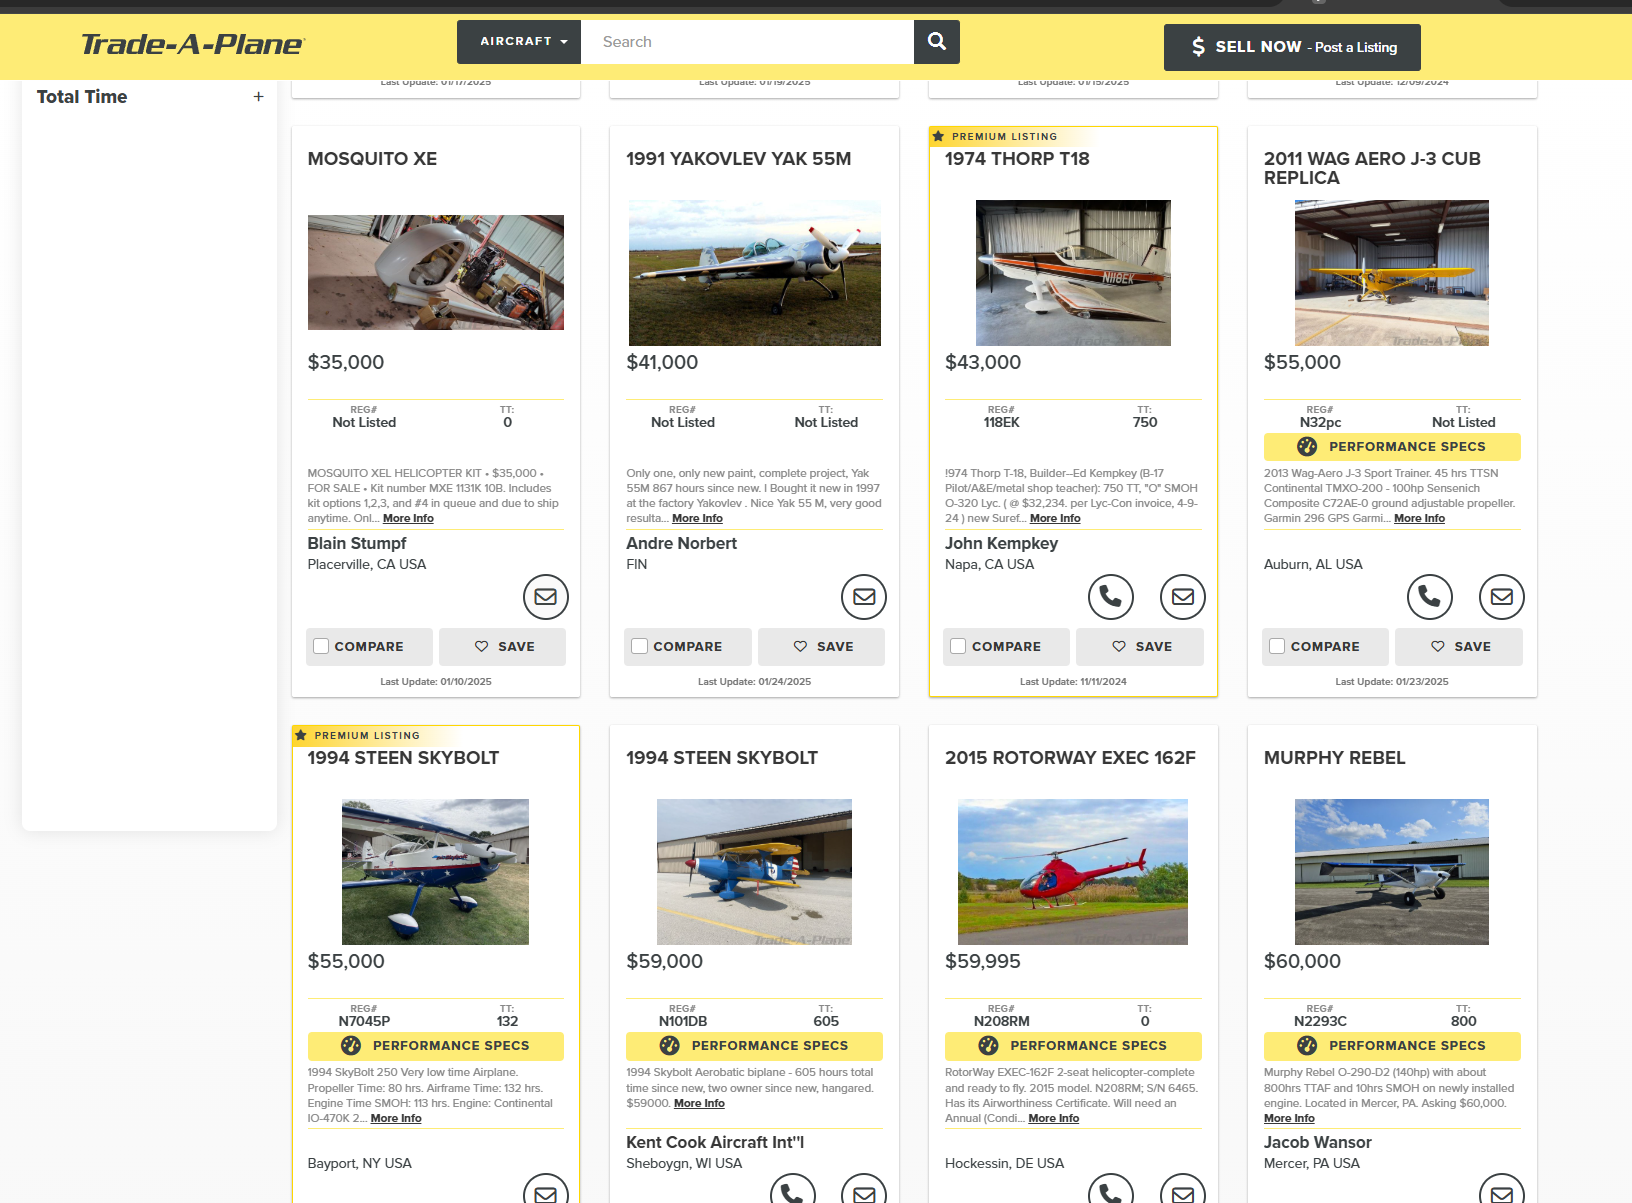Open the red Rotorway helicopter photo
This screenshot has width=1632, height=1203.
[1073, 872]
